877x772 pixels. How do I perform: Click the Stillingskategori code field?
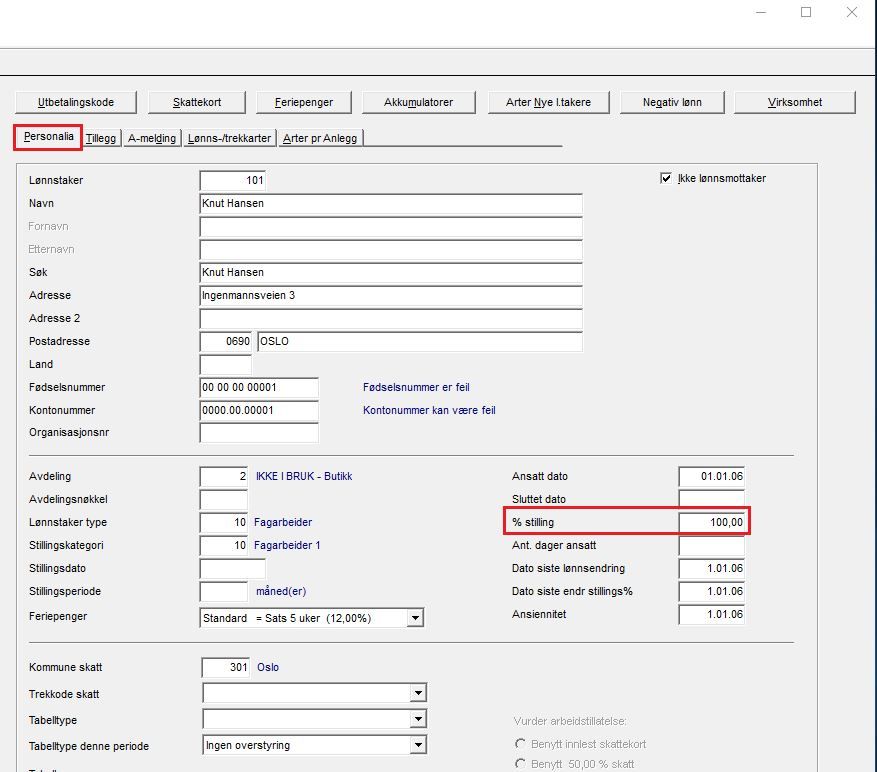(224, 545)
